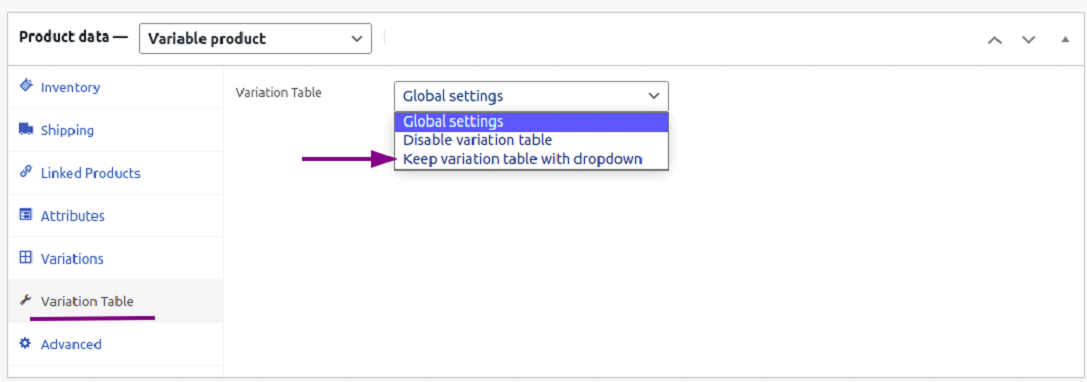Image resolution: width=1087 pixels, height=382 pixels.
Task: Click the Linked Products chain icon
Action: point(26,172)
